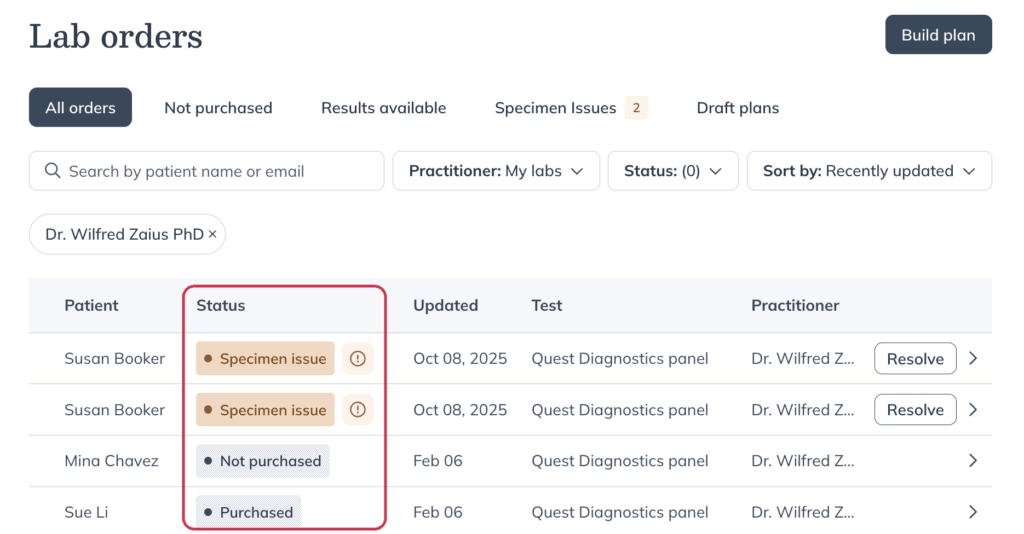This screenshot has width=1024, height=534.
Task: Remove Dr. Wilfred Zaius PhD filter chip
Action: click(212, 234)
